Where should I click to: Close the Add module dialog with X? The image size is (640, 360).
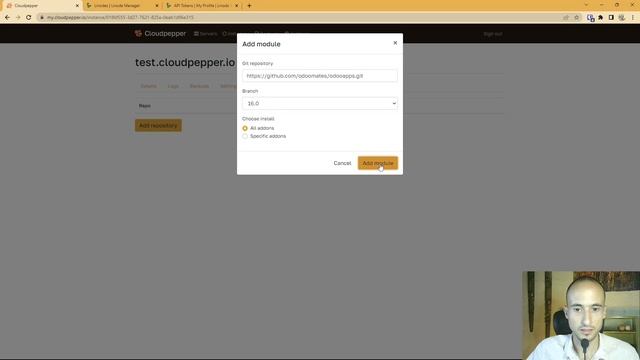pyautogui.click(x=395, y=43)
